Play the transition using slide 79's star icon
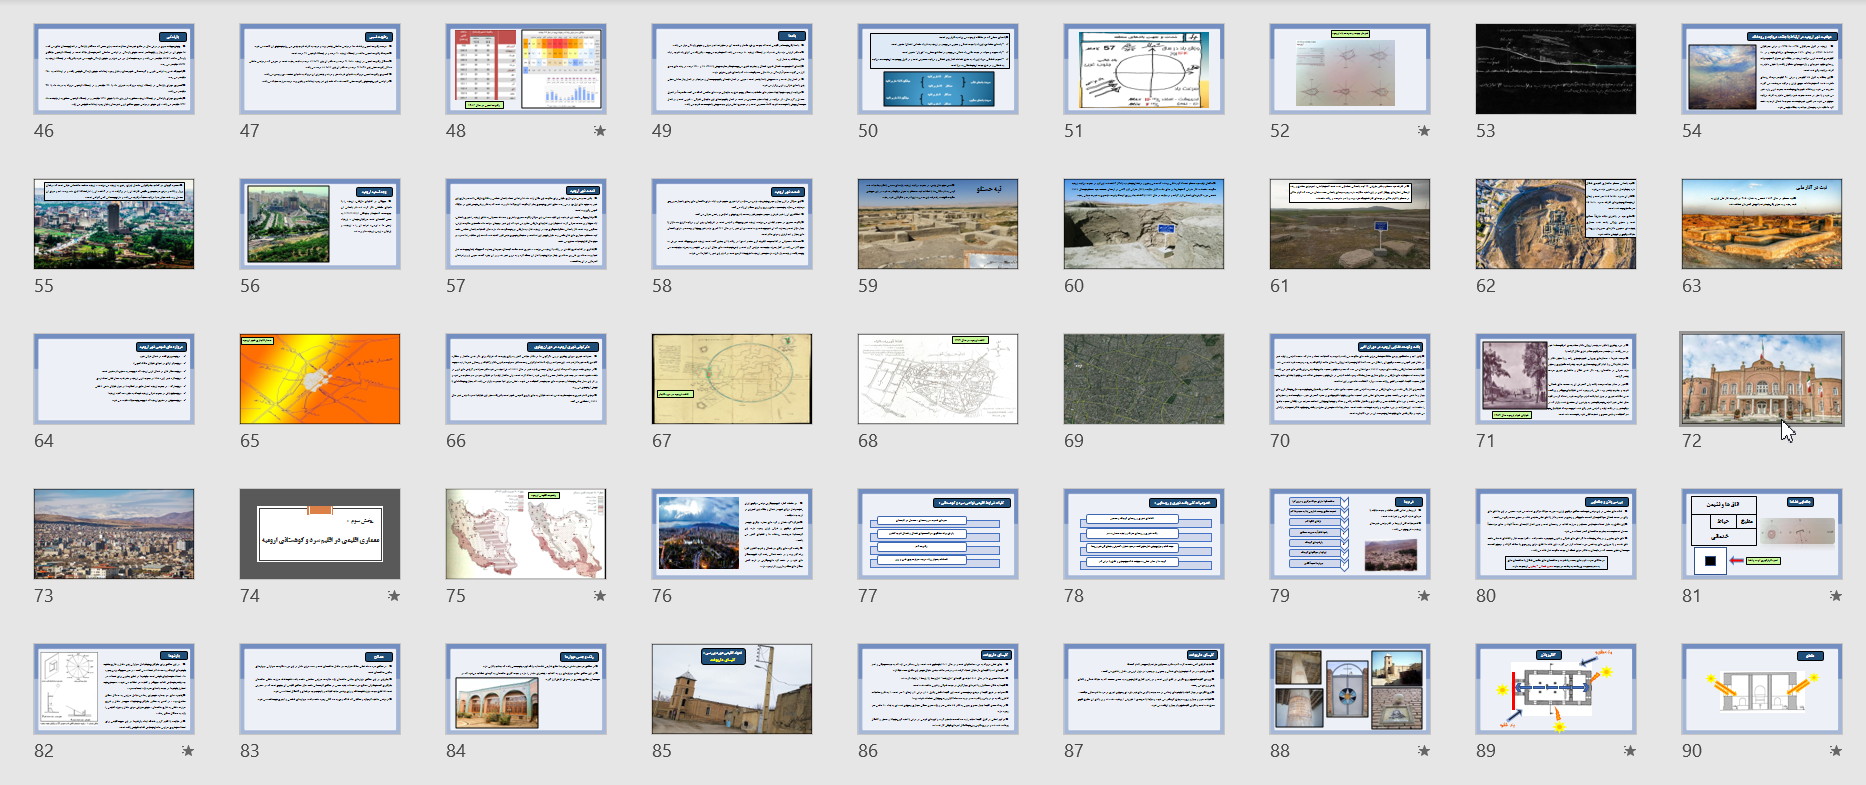This screenshot has height=785, width=1866. click(1423, 596)
